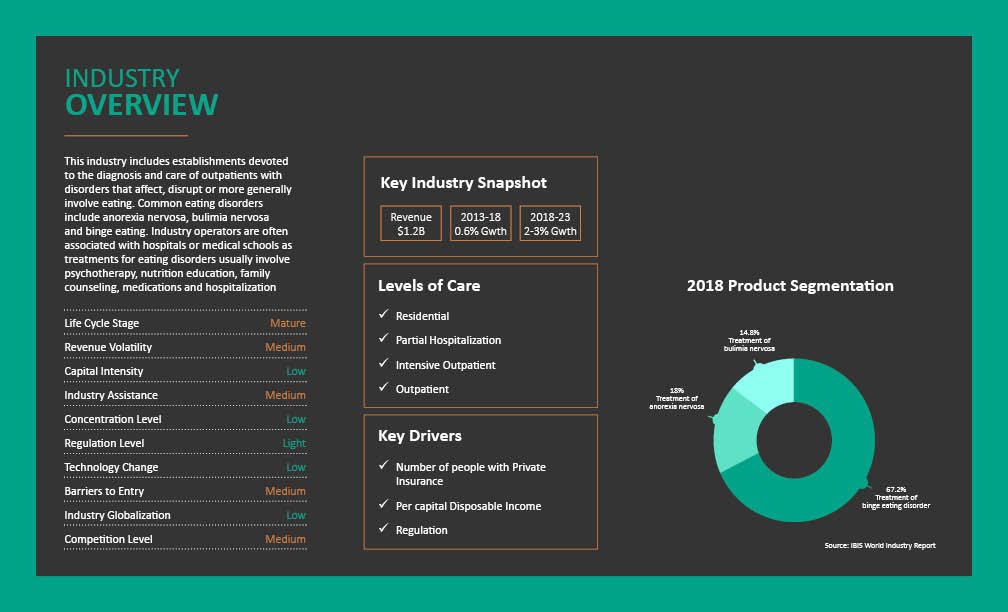This screenshot has width=1008, height=612.
Task: Click the checkmark next to Per capital Disposable Income
Action: [383, 505]
